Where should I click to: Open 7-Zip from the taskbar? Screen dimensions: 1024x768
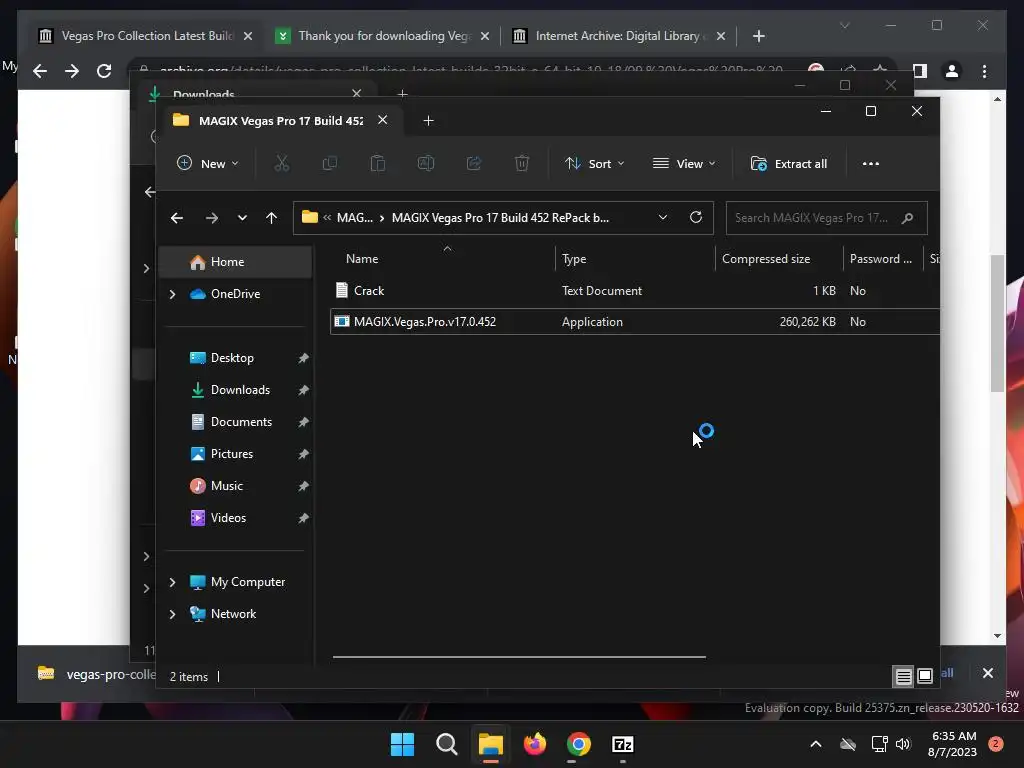(x=623, y=744)
